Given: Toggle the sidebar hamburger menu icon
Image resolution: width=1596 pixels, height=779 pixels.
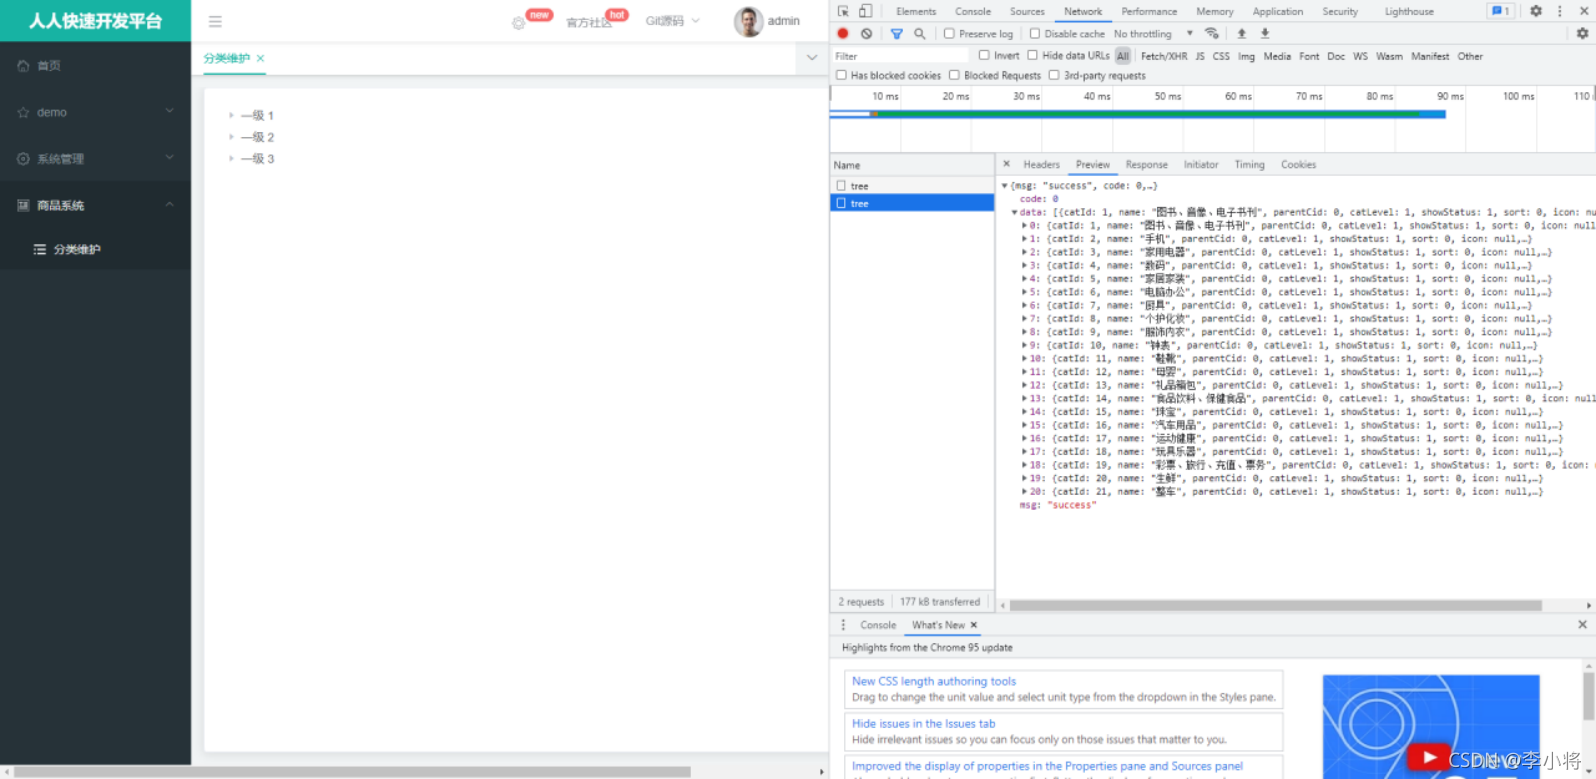Looking at the screenshot, I should click(215, 21).
